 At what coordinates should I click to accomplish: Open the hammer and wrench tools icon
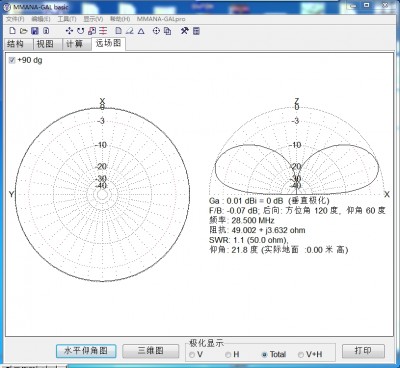pyautogui.click(x=185, y=31)
